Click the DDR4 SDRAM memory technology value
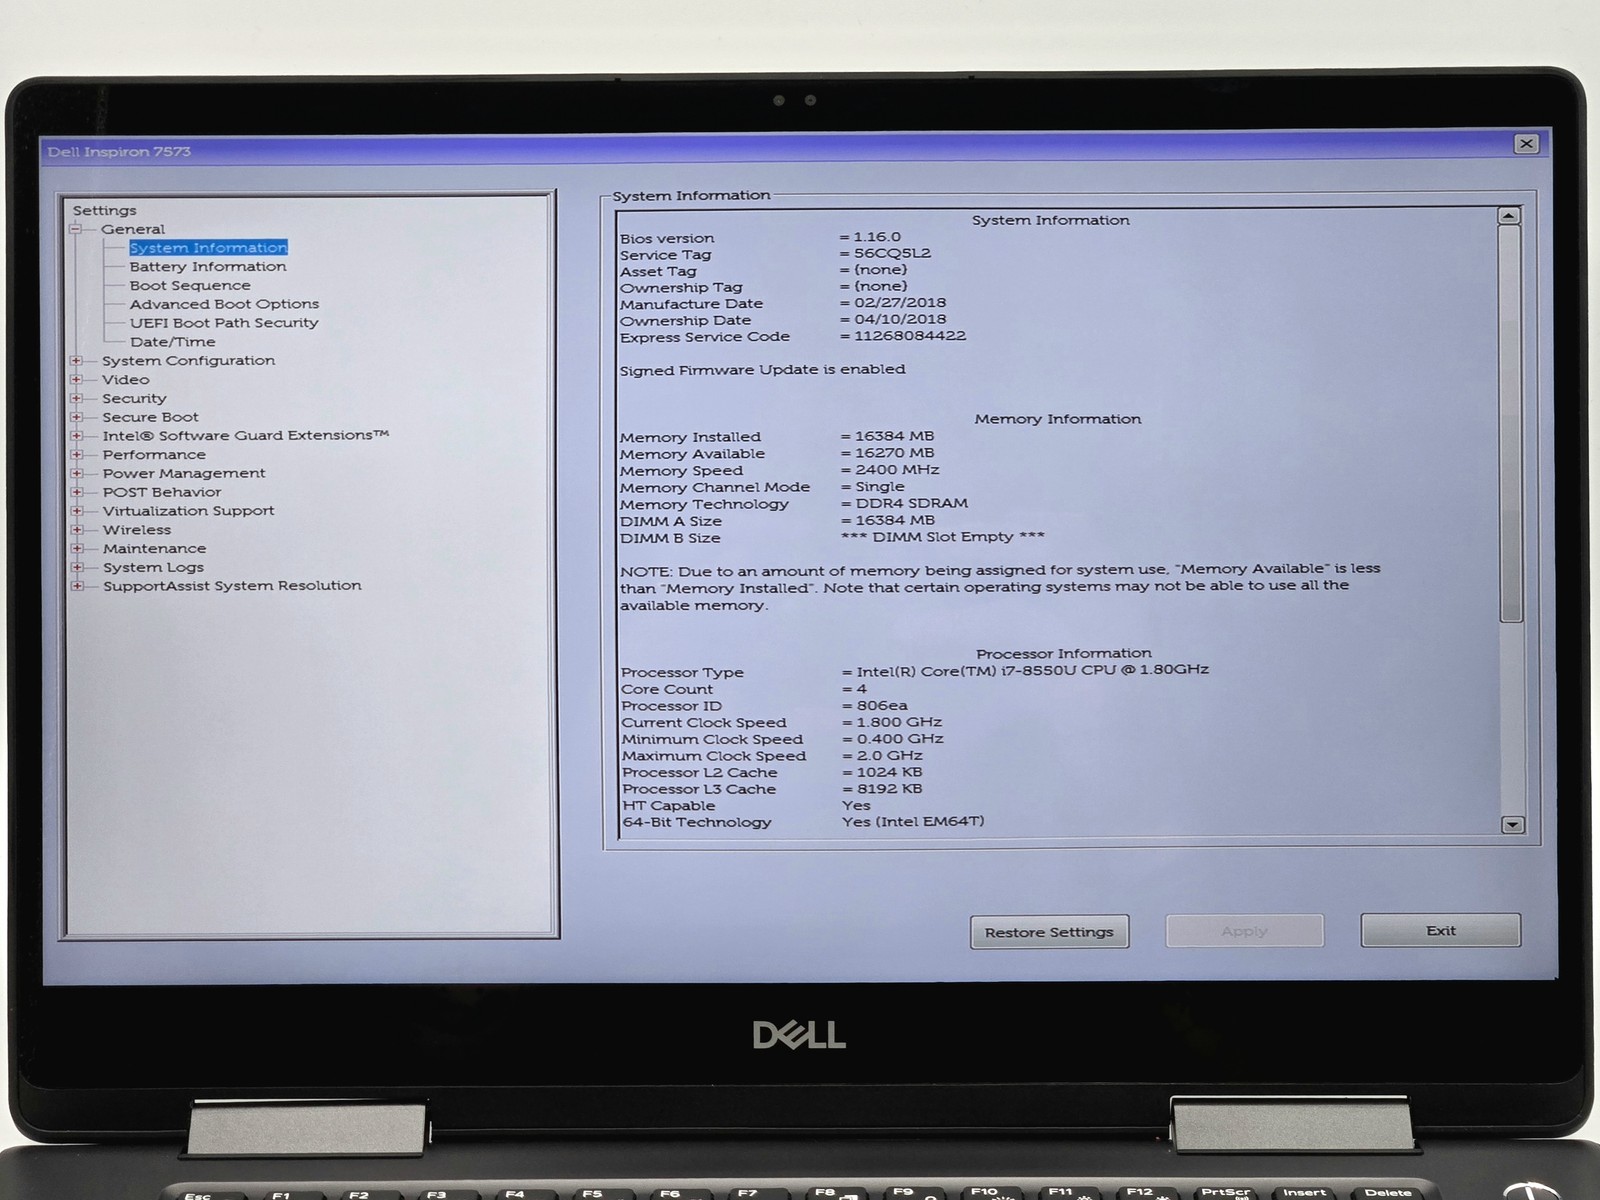 pyautogui.click(x=912, y=504)
